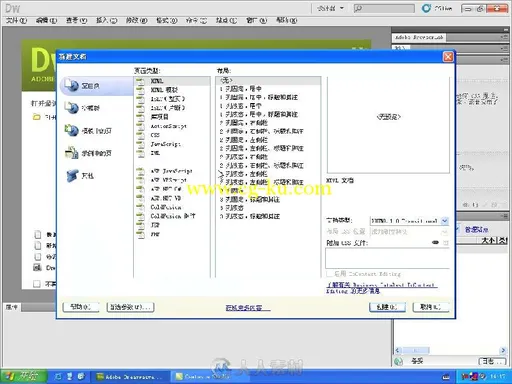The height and width of the screenshot is (384, 512).
Task: Switch to the Adobe BrowserLab panel tab
Action: [419, 37]
